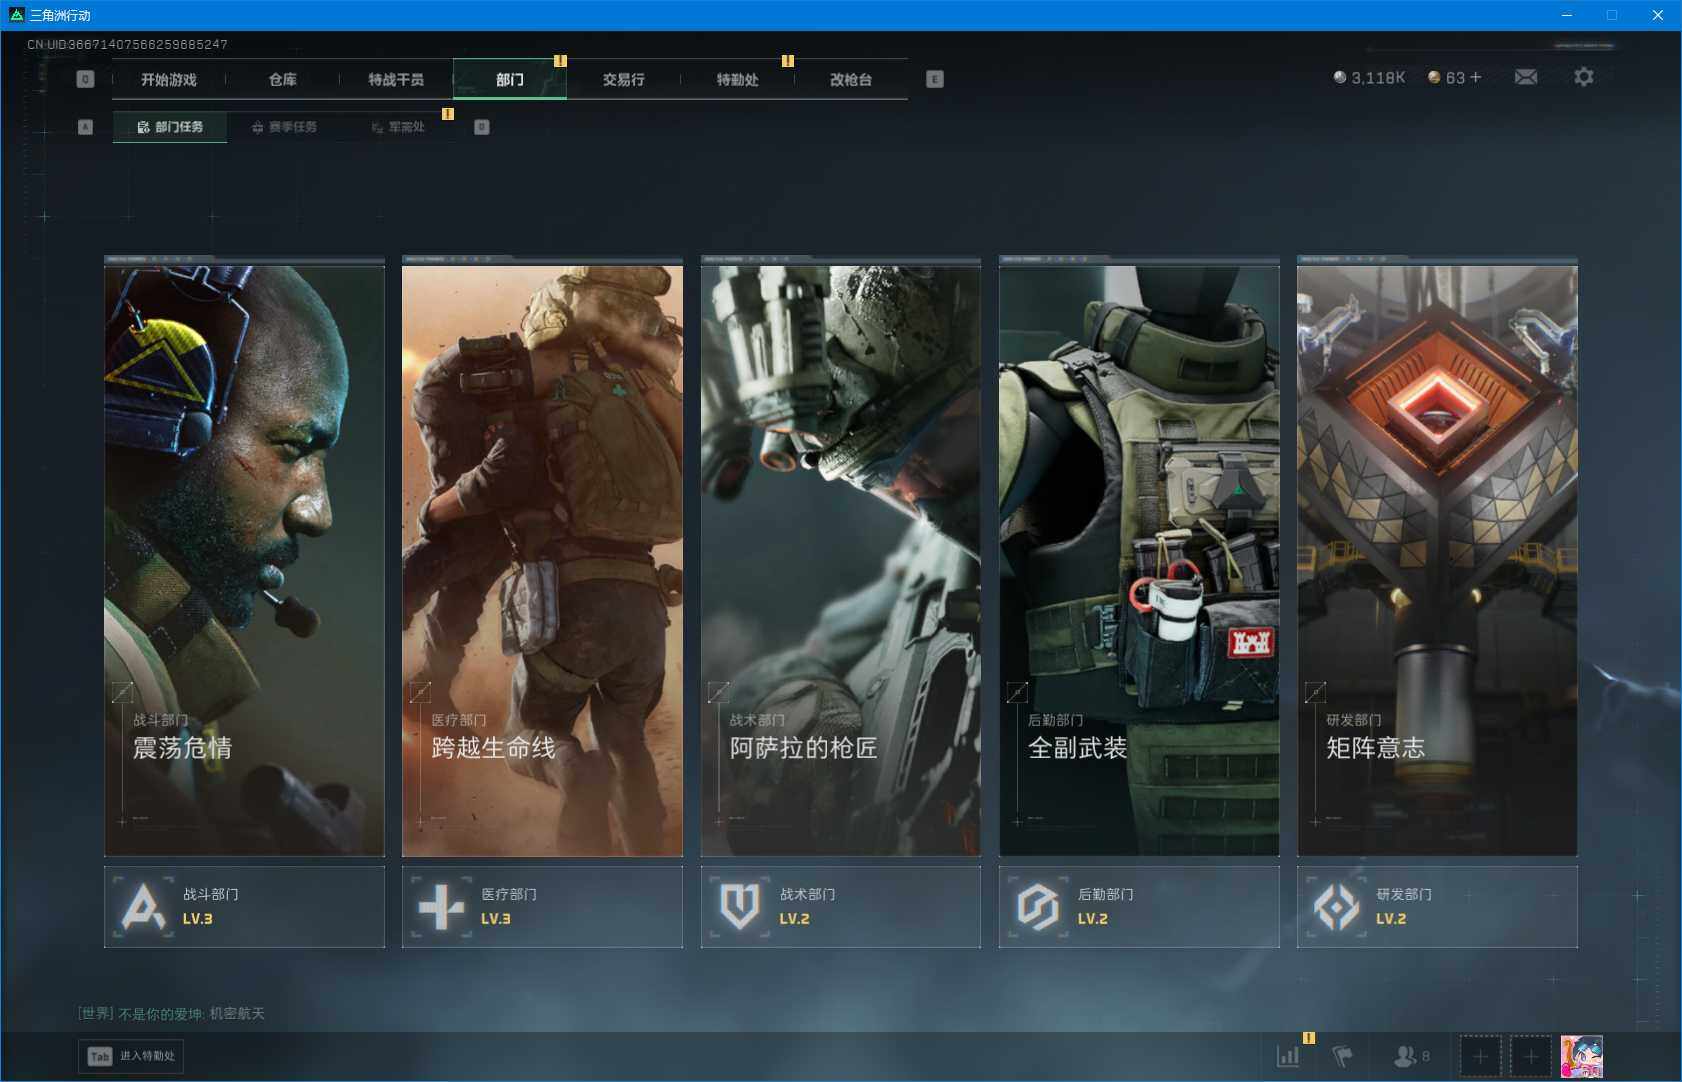The width and height of the screenshot is (1682, 1082).
Task: Open the friends list icon
Action: tap(1406, 1056)
